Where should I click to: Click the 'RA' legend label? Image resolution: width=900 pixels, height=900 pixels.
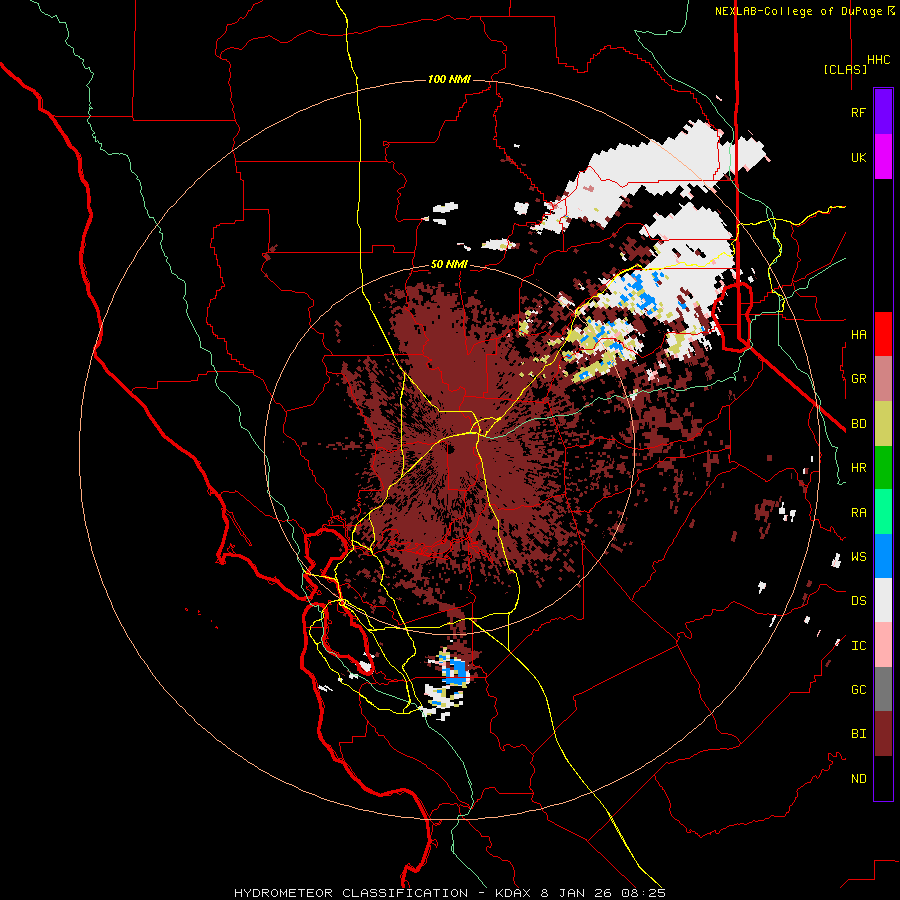tap(858, 513)
